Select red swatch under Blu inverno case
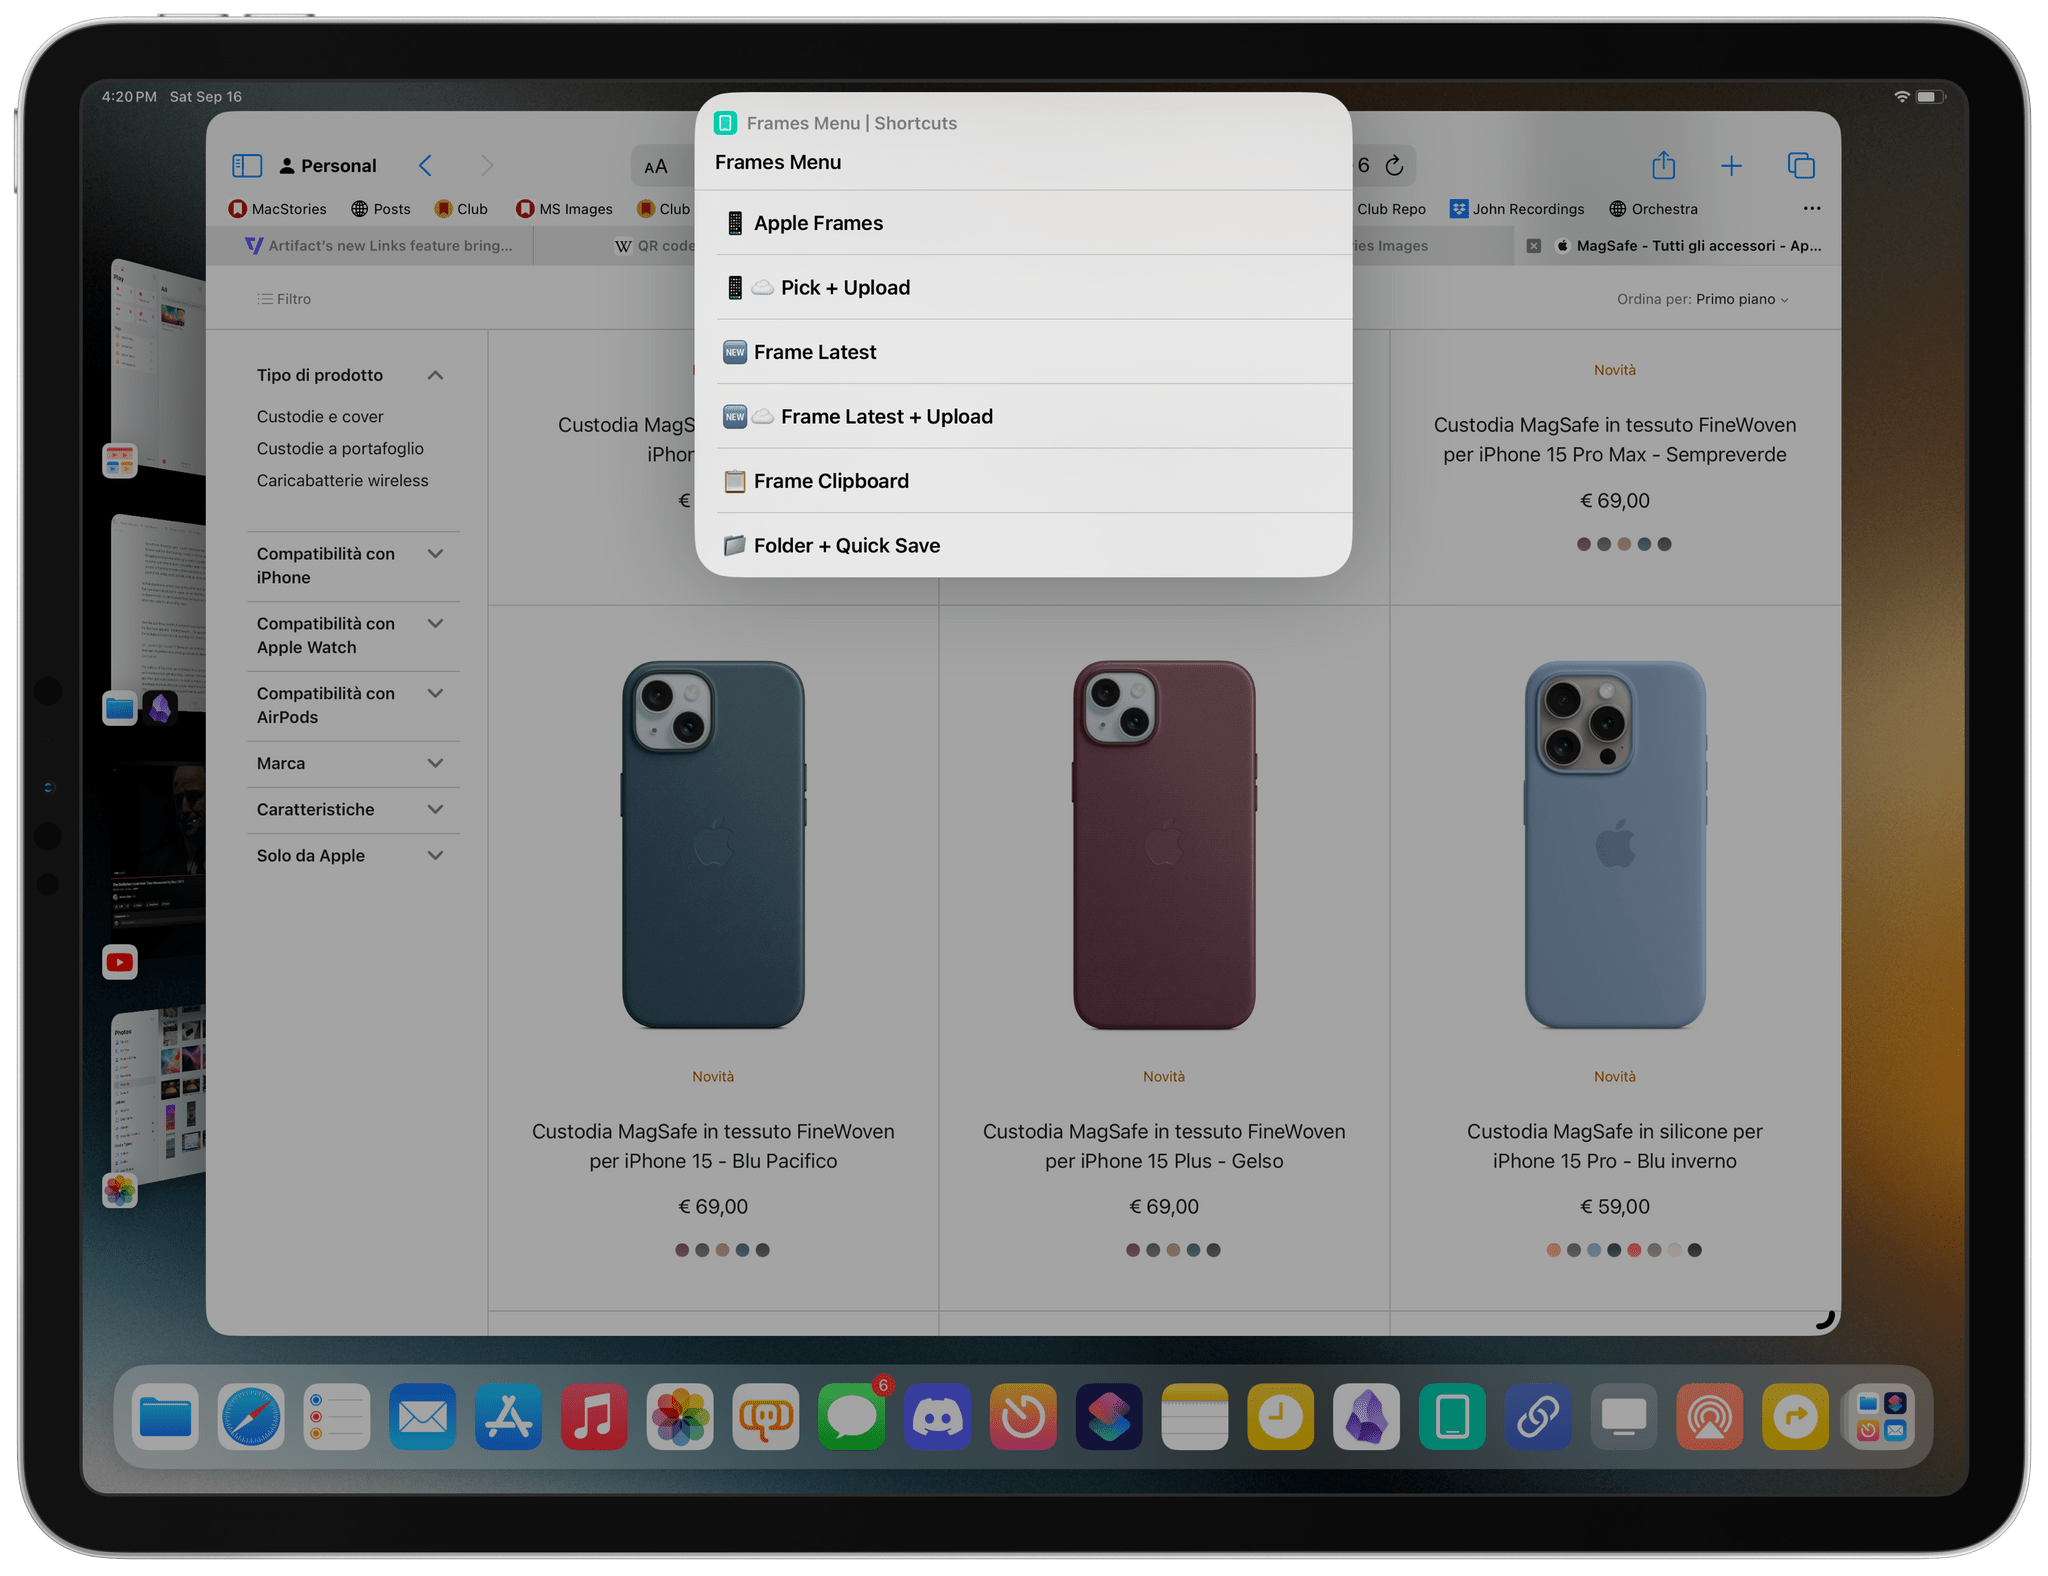Image resolution: width=2048 pixels, height=1576 pixels. coord(1634,1250)
